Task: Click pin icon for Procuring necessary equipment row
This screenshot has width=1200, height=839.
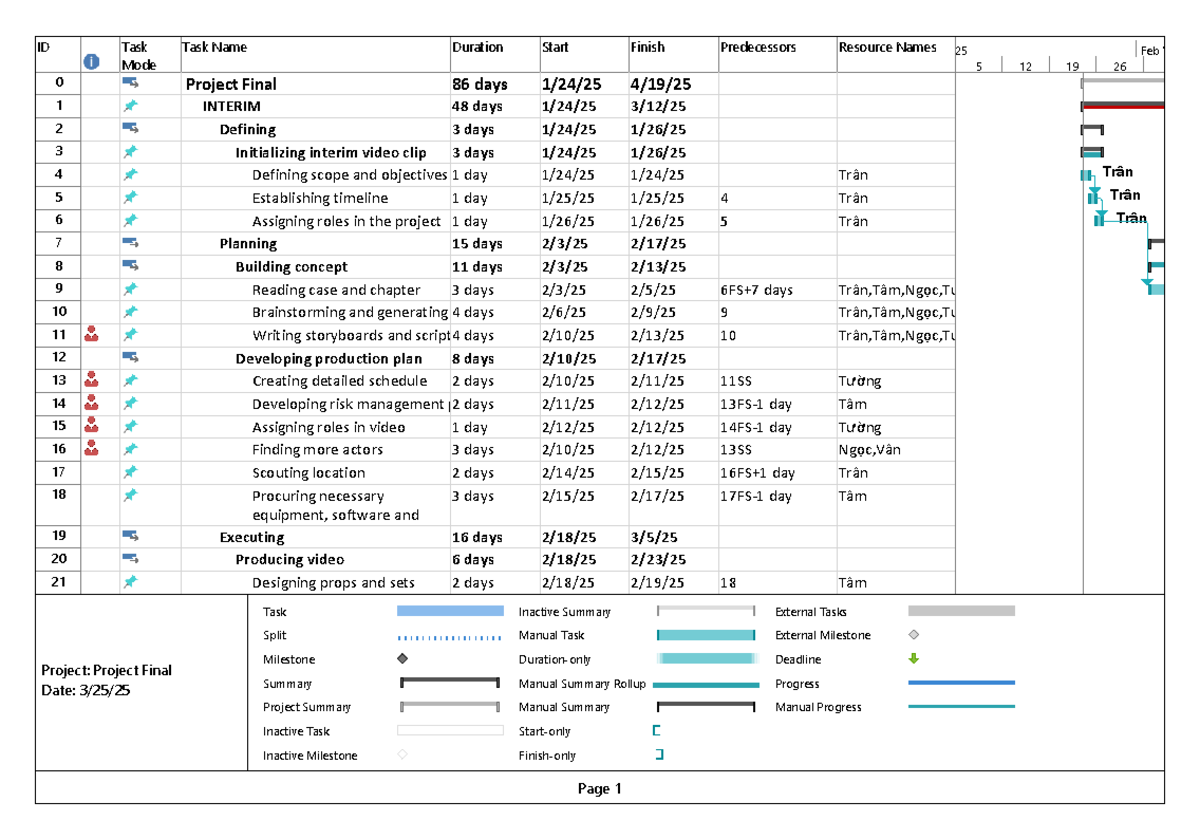Action: tap(130, 496)
